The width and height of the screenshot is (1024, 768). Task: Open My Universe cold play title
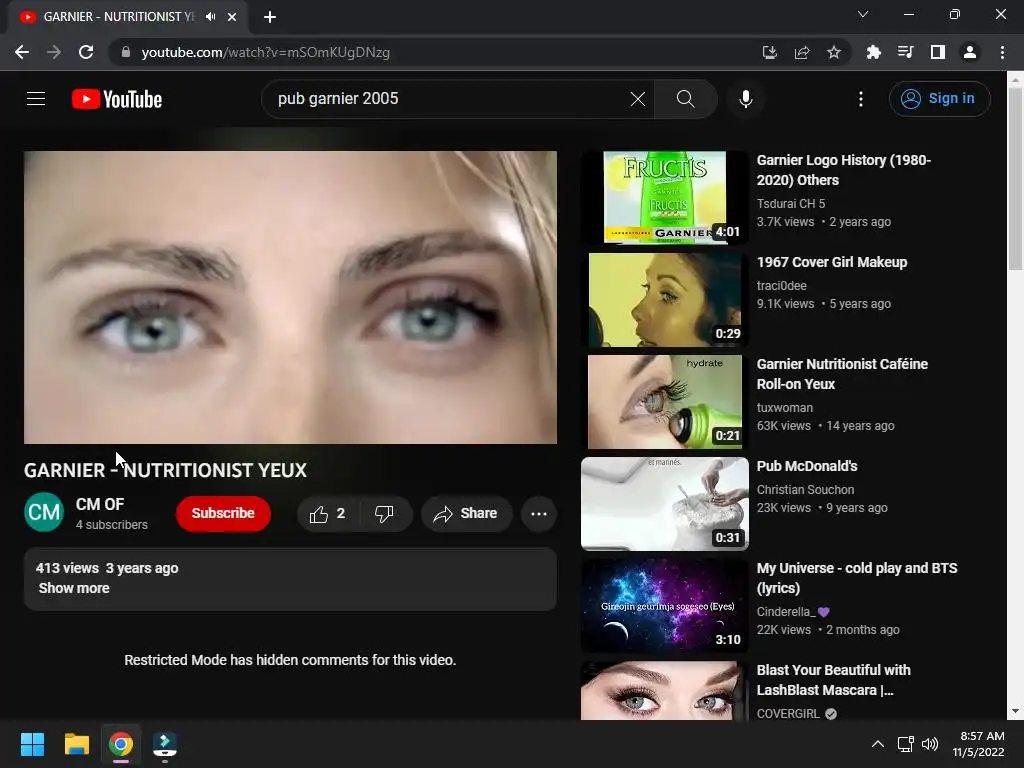click(857, 578)
